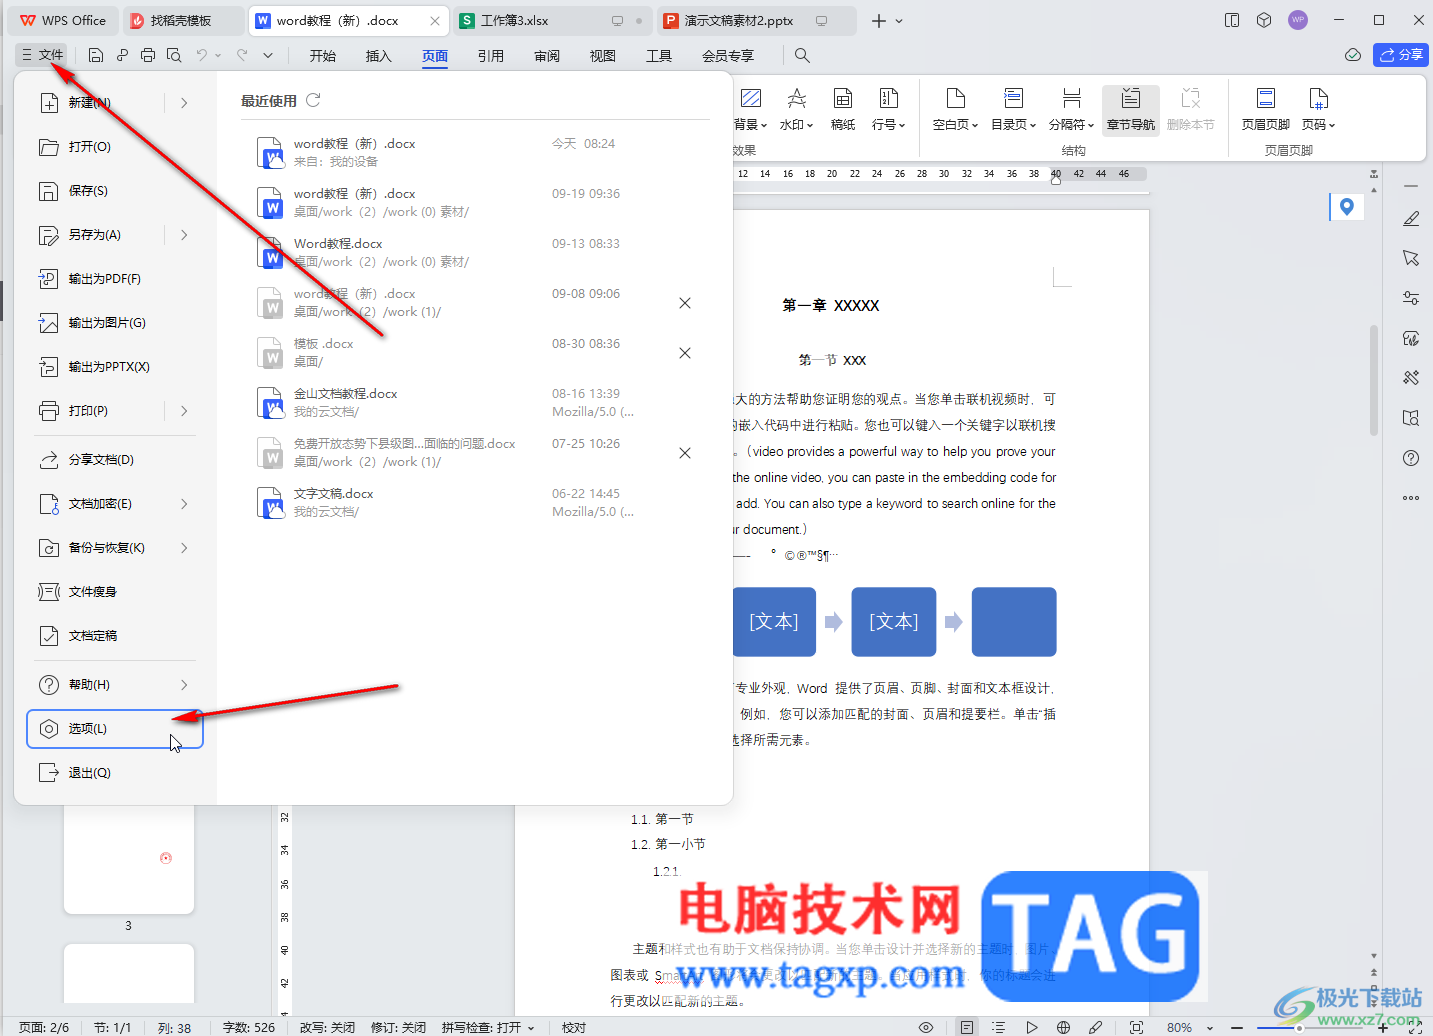The width and height of the screenshot is (1433, 1036).
Task: Click the save icon in quick toolbar
Action: point(96,55)
